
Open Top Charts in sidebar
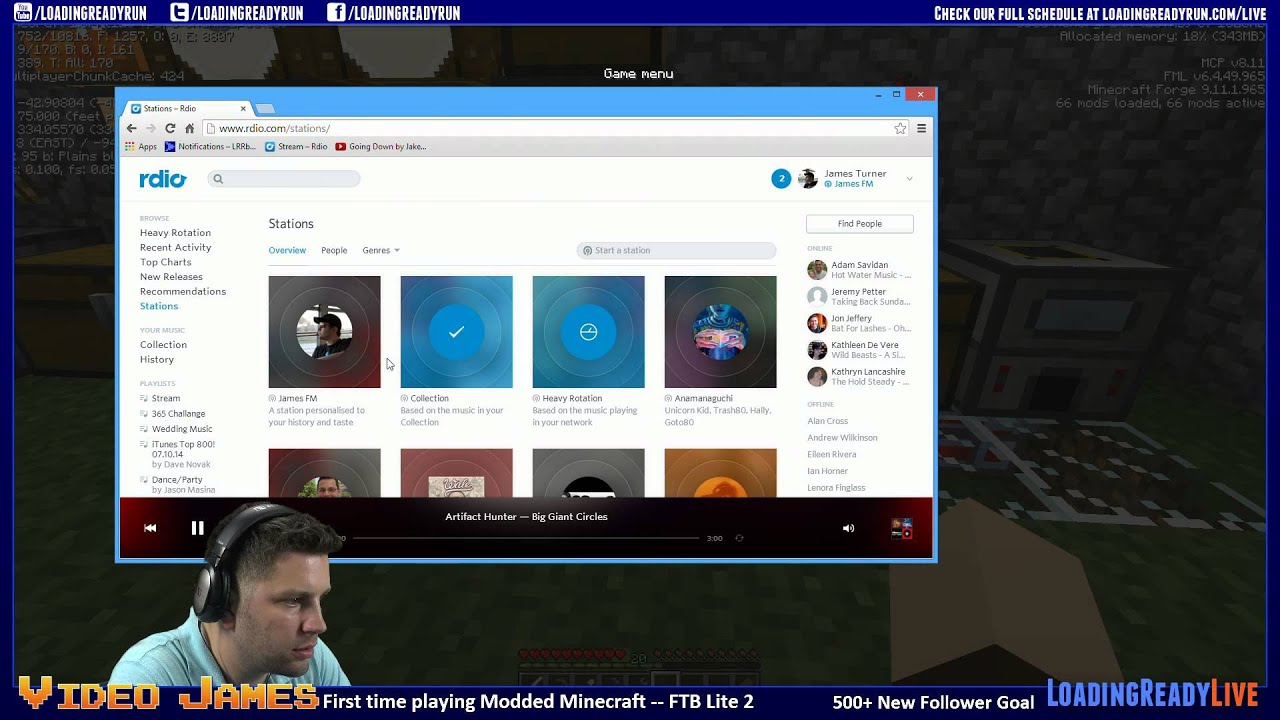166,262
